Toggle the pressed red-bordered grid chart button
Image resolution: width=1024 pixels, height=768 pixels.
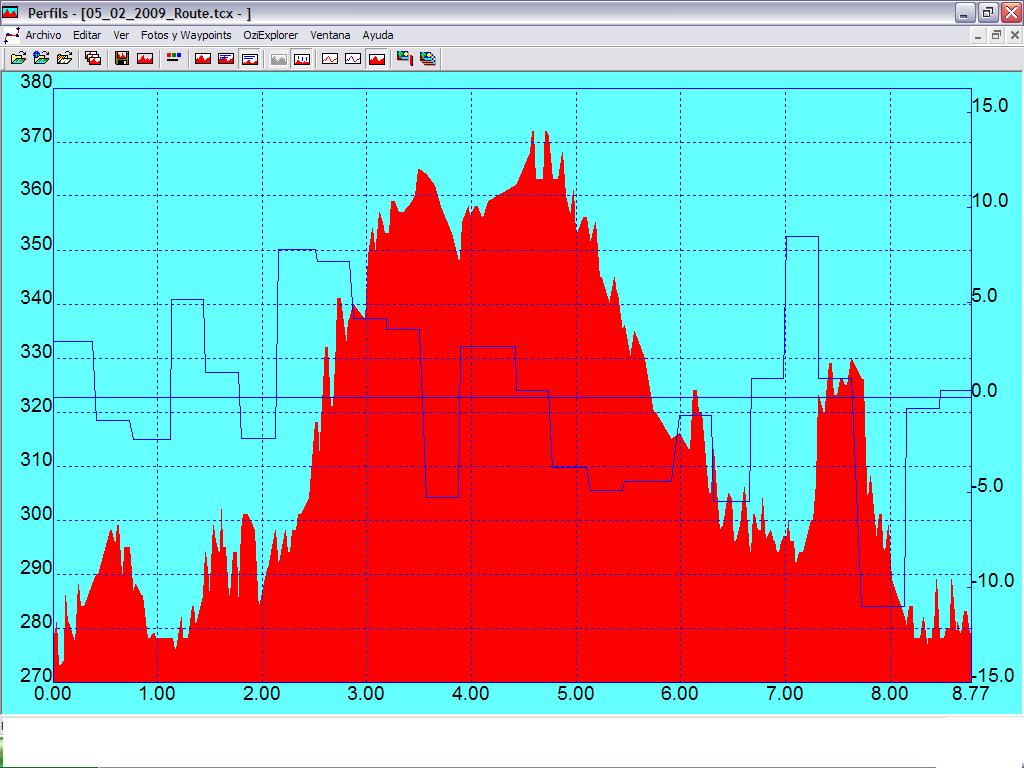pyautogui.click(x=301, y=59)
